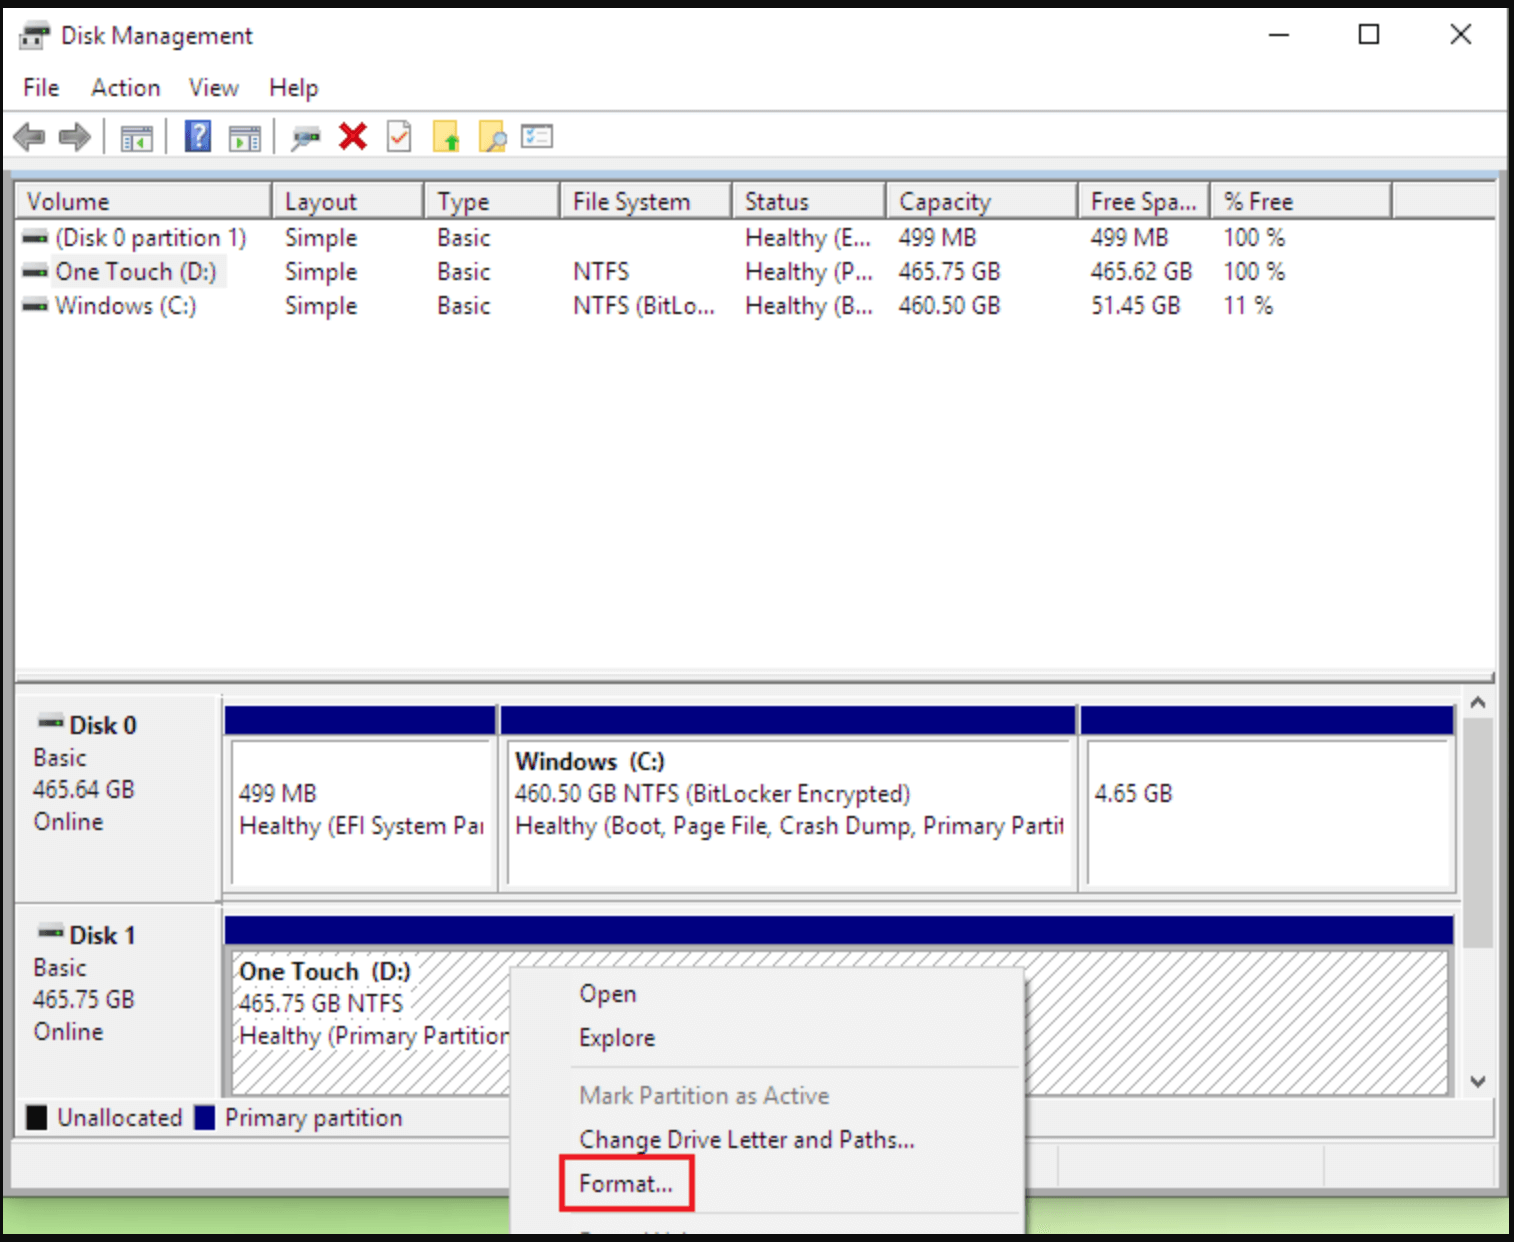Select Change Drive Letter and Paths

coord(746,1139)
